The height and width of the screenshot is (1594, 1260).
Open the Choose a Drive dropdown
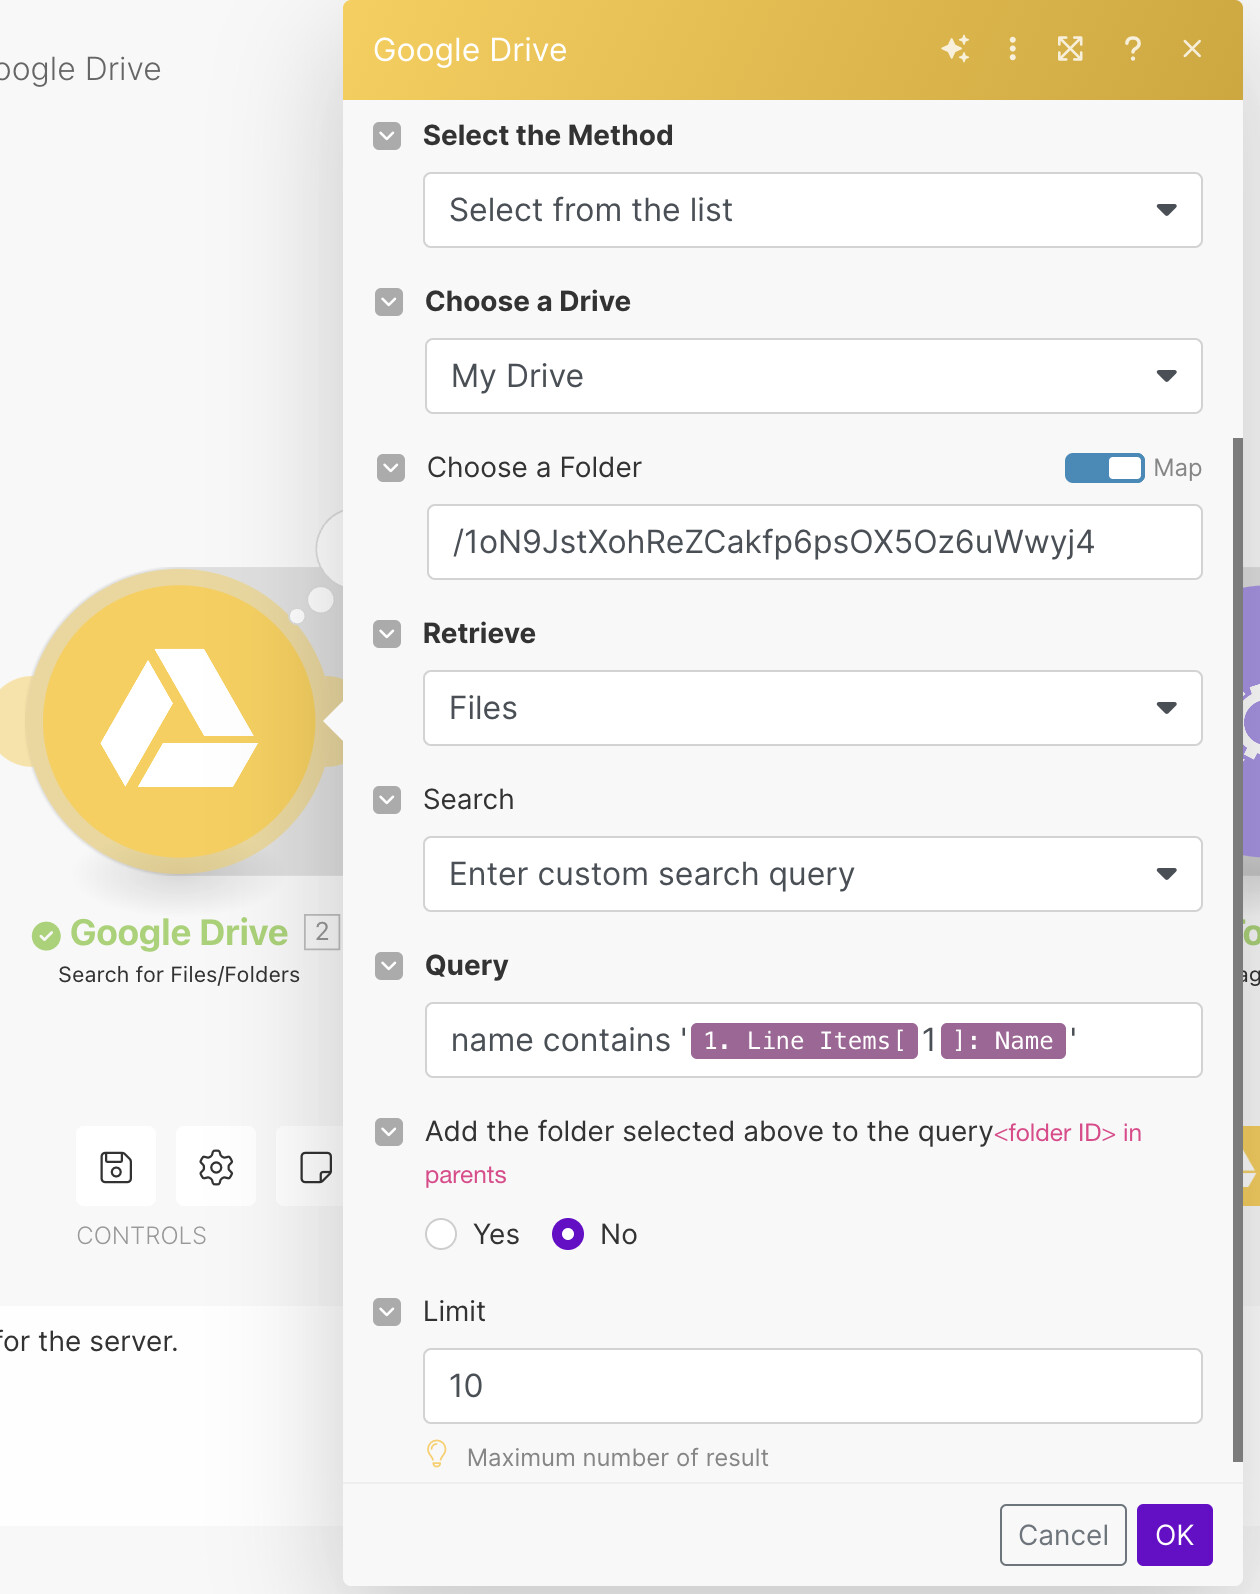(812, 376)
